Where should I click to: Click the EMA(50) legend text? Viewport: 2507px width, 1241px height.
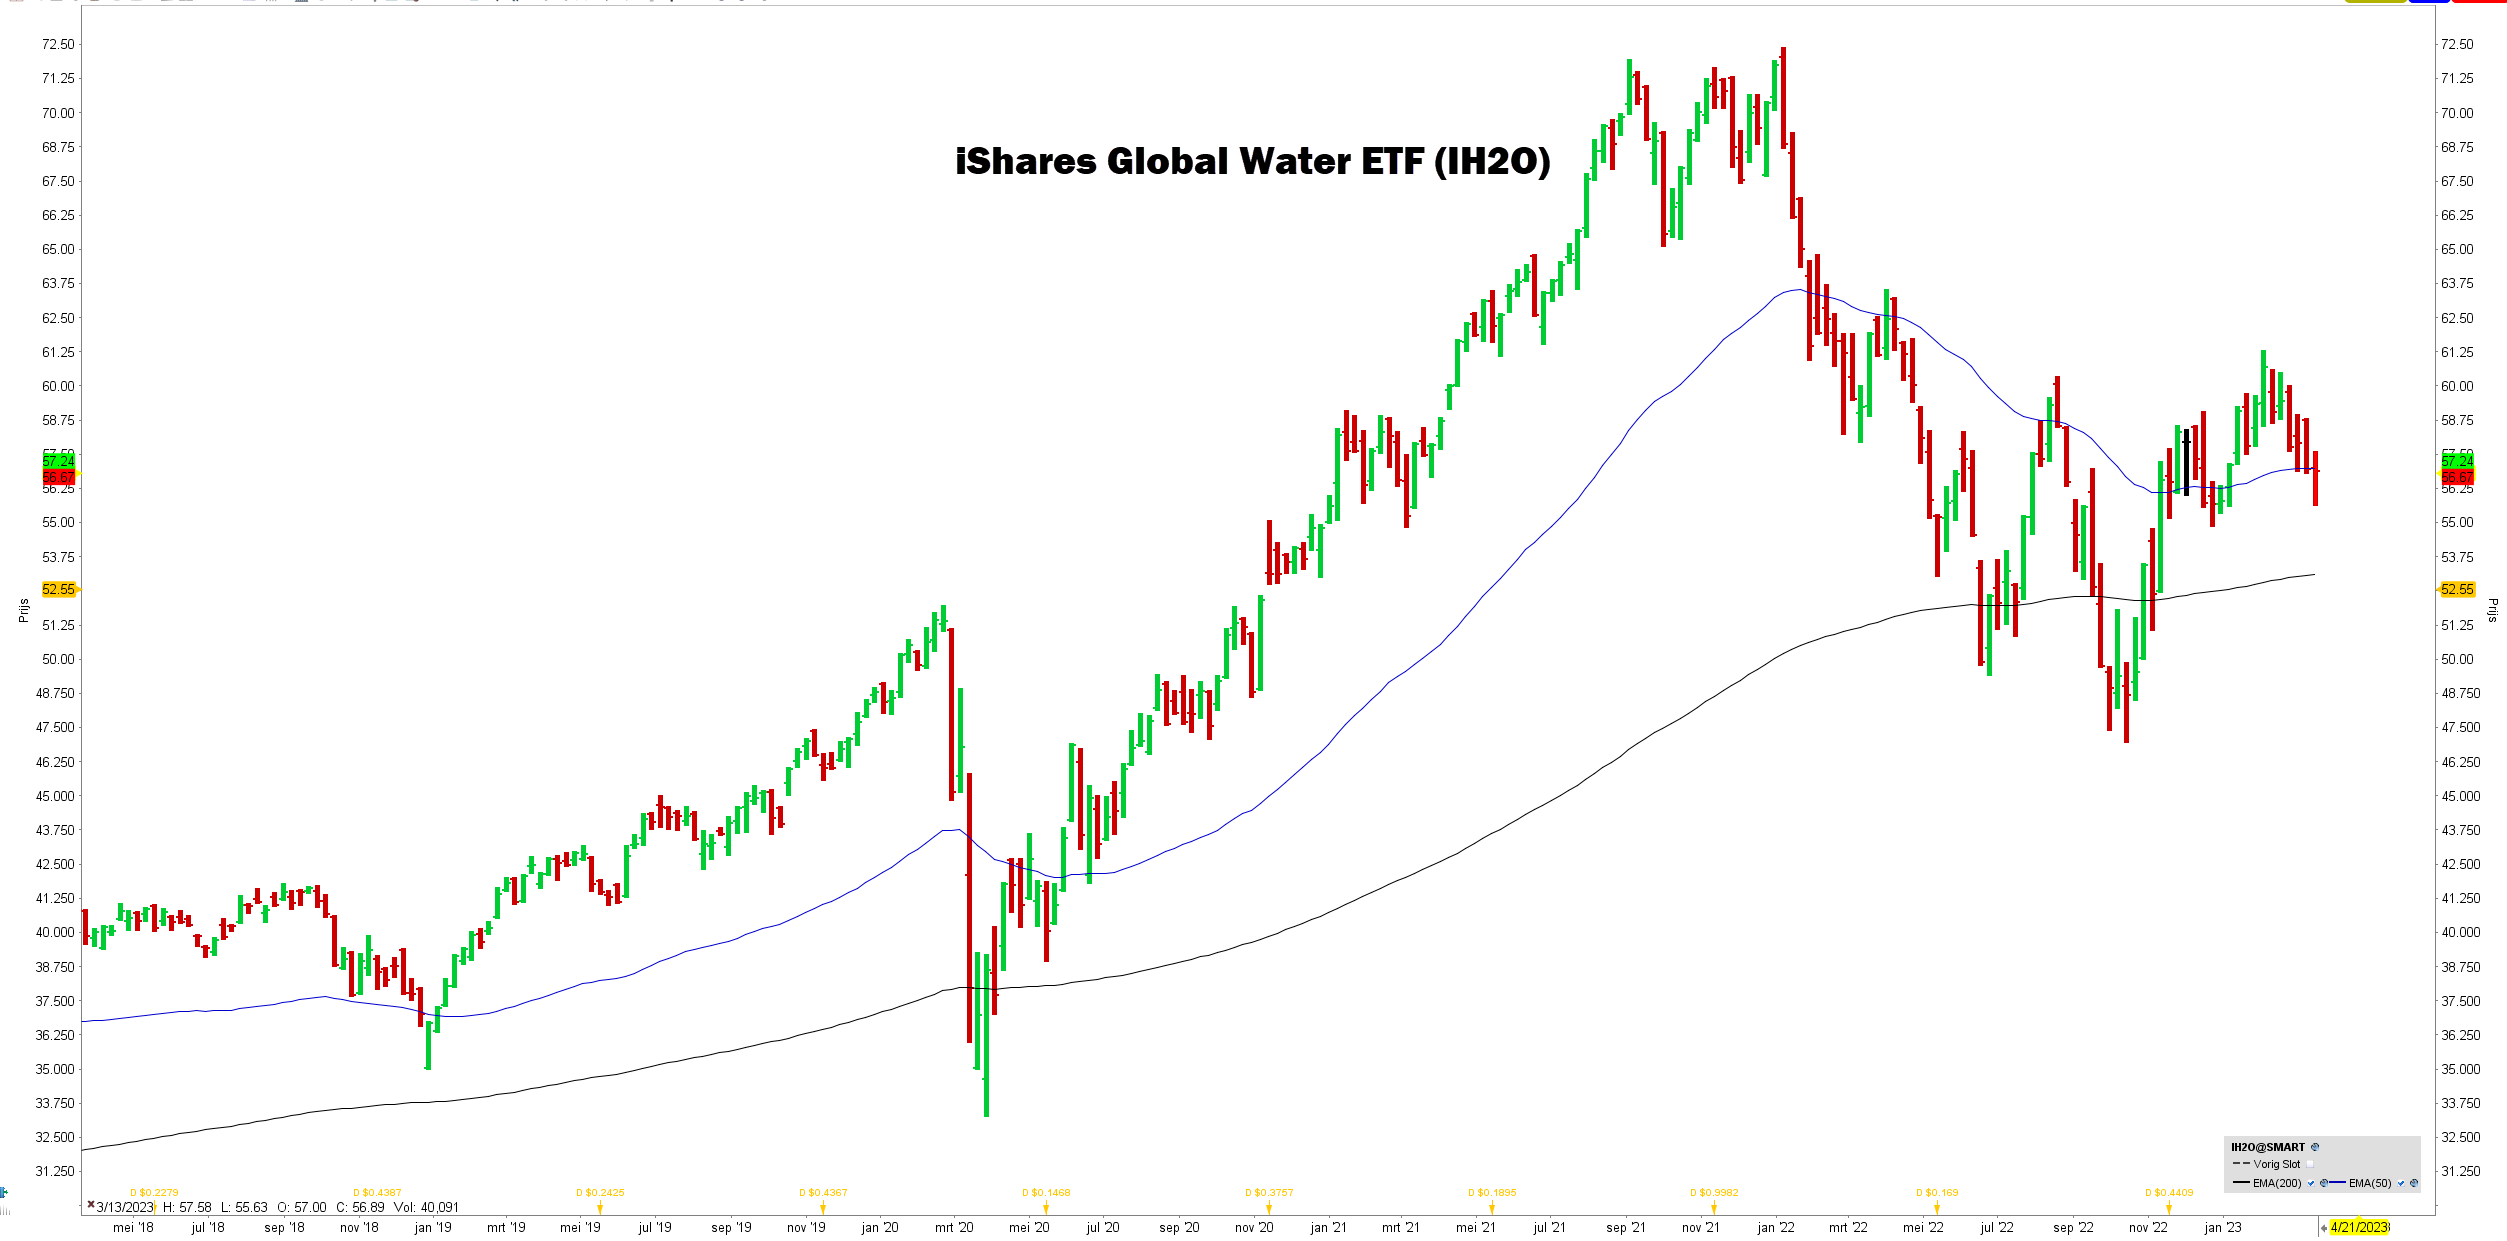click(2370, 1183)
